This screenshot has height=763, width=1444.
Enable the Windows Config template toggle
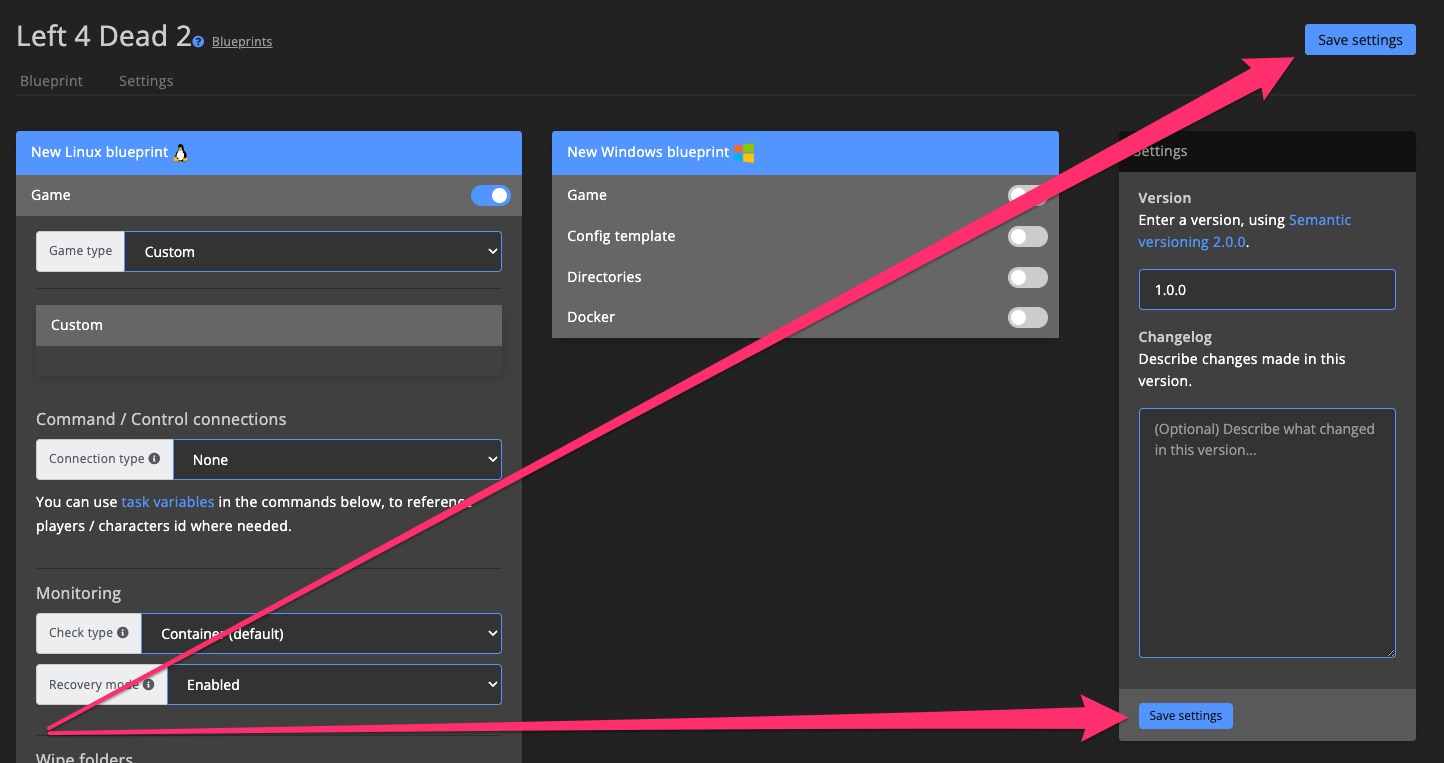[1027, 236]
